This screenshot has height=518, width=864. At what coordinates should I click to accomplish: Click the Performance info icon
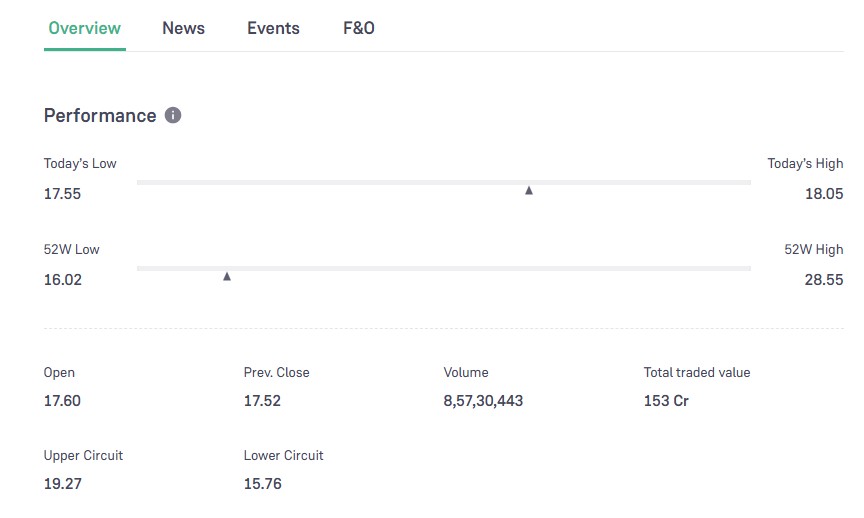(173, 116)
